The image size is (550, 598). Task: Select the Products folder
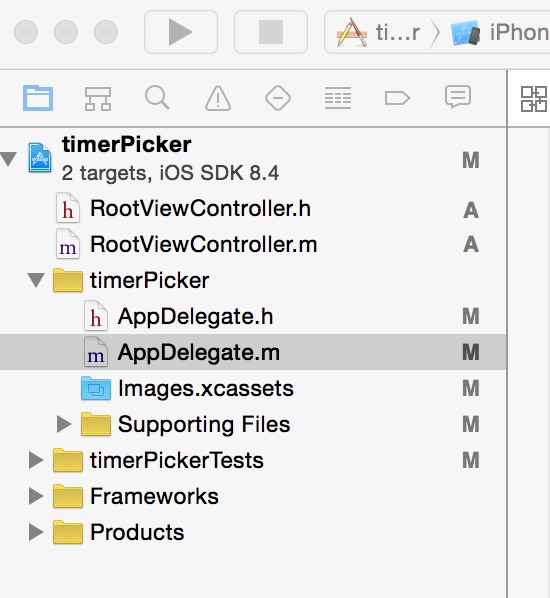(x=253, y=532)
